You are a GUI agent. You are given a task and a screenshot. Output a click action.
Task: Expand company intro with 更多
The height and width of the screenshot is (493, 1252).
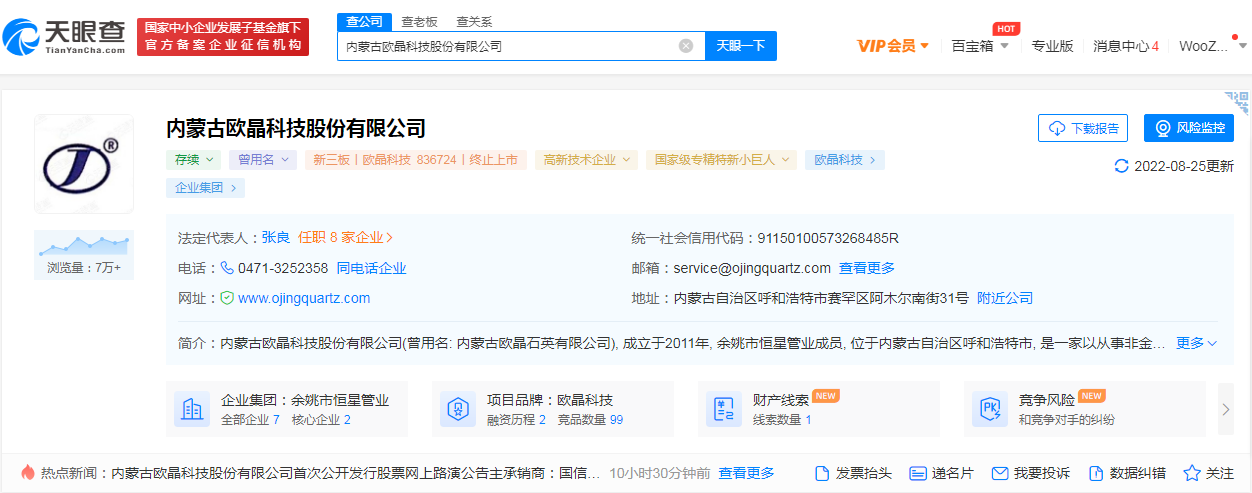click(1196, 343)
